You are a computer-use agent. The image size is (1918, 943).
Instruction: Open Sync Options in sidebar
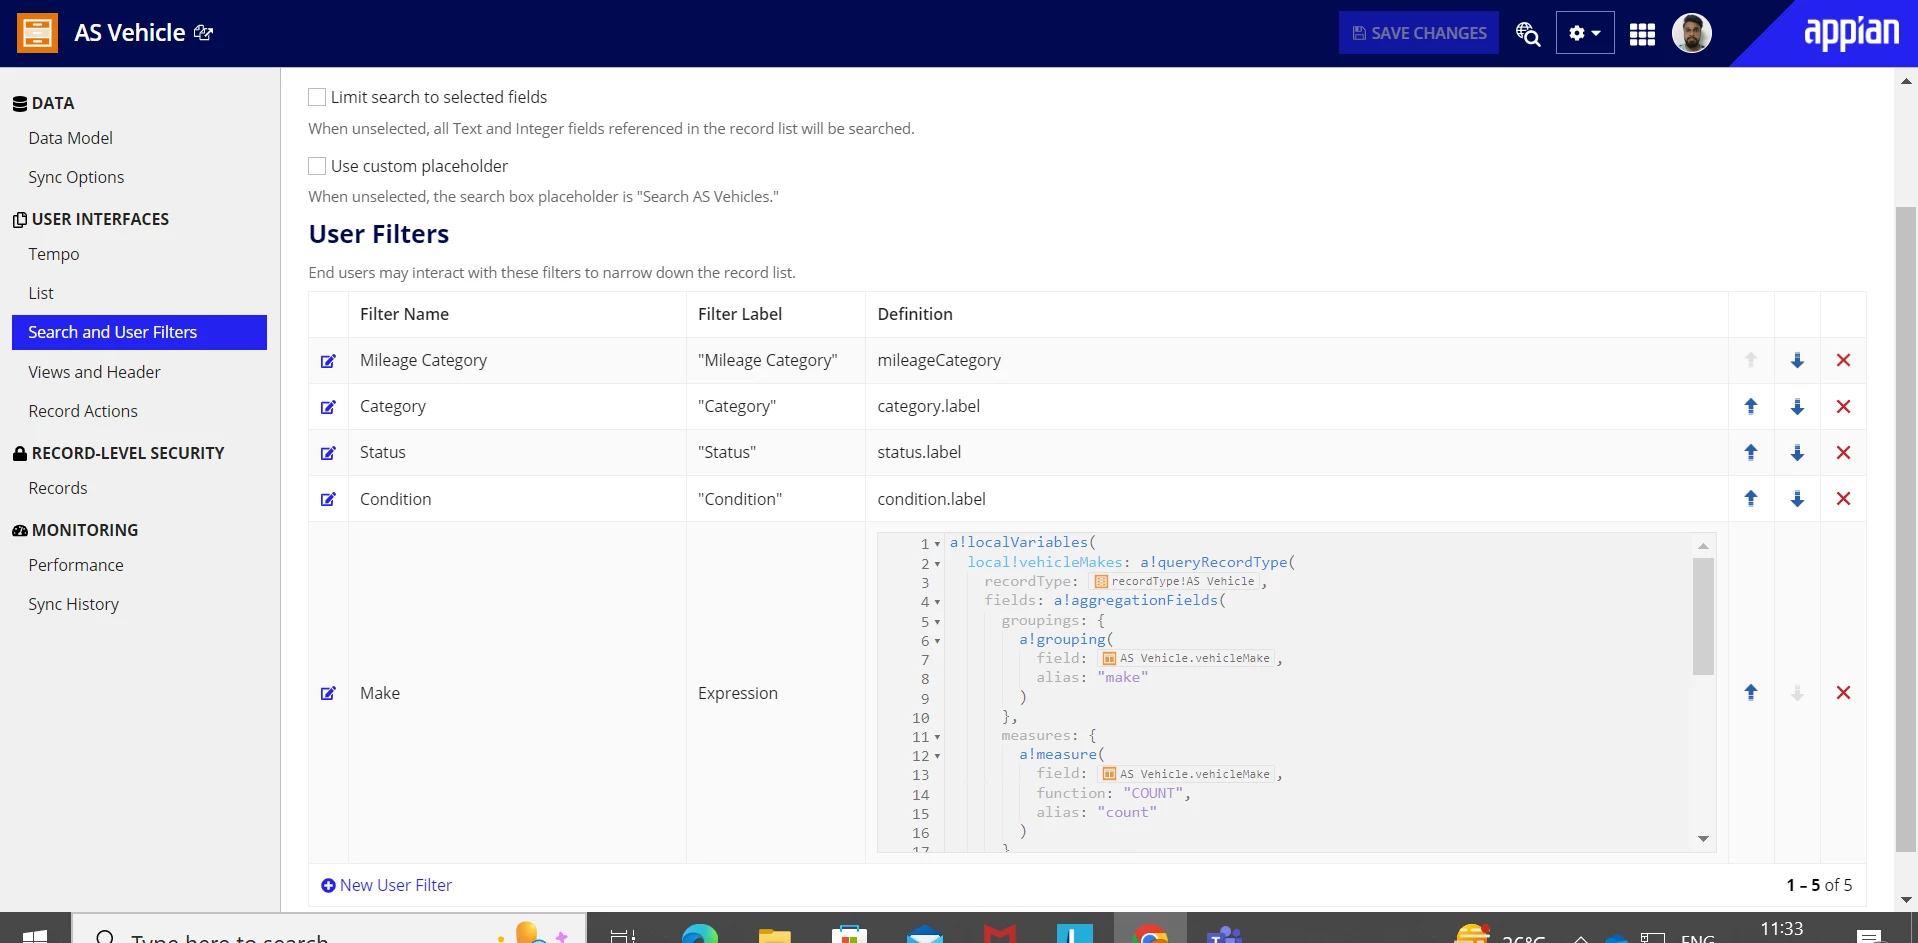pyautogui.click(x=76, y=177)
